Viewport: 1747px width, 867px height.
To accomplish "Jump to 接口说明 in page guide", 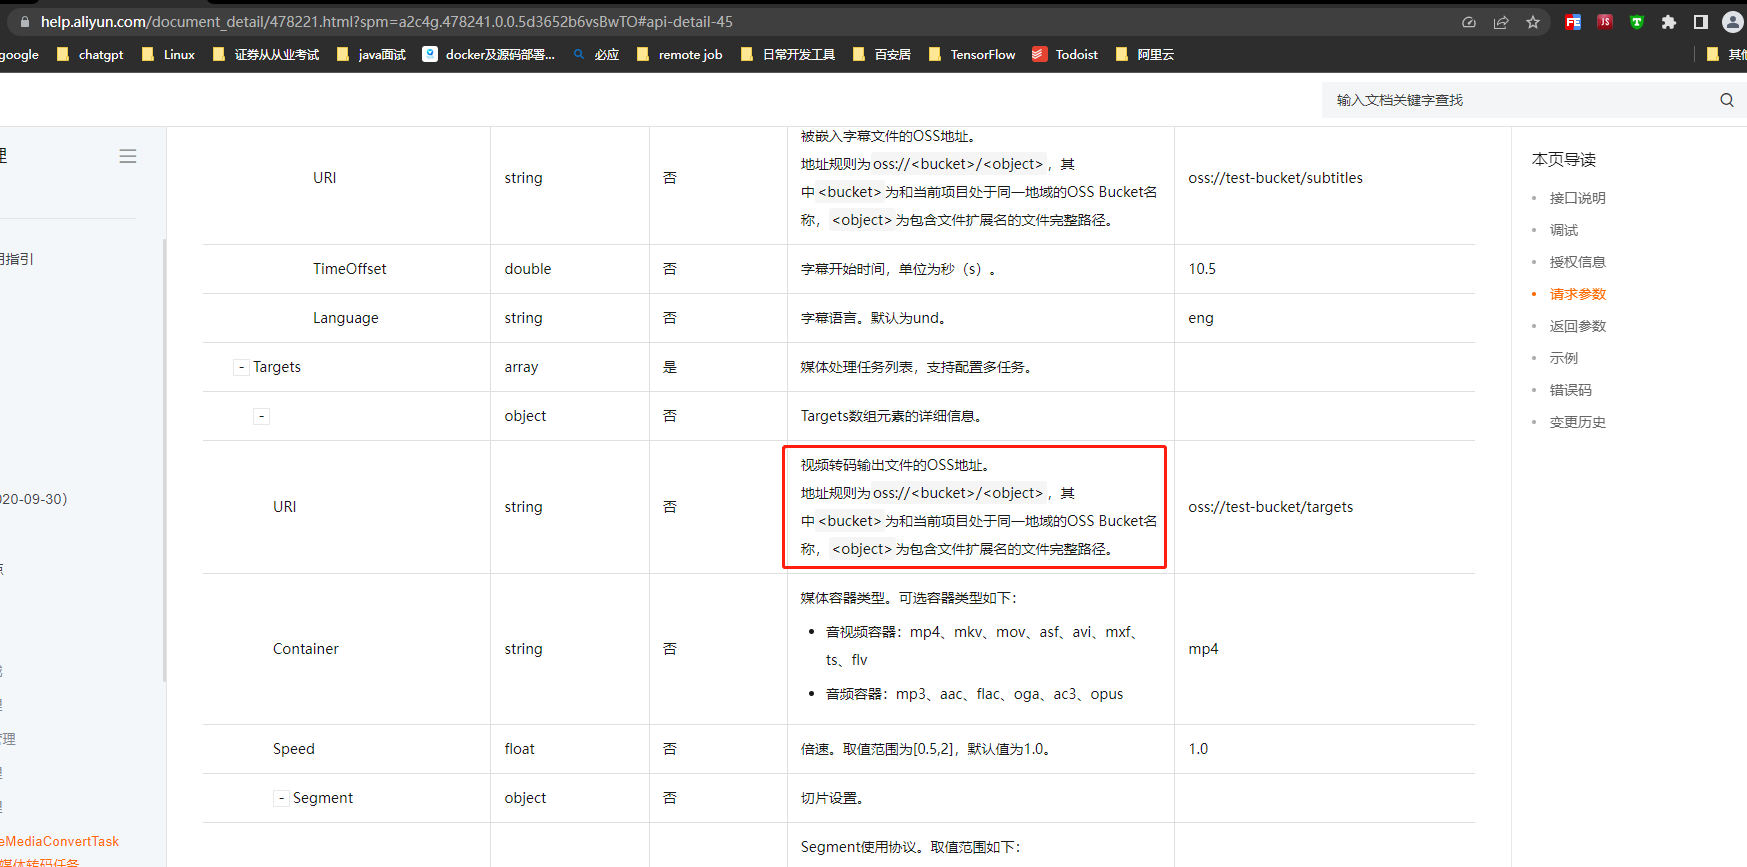I will pos(1577,198).
